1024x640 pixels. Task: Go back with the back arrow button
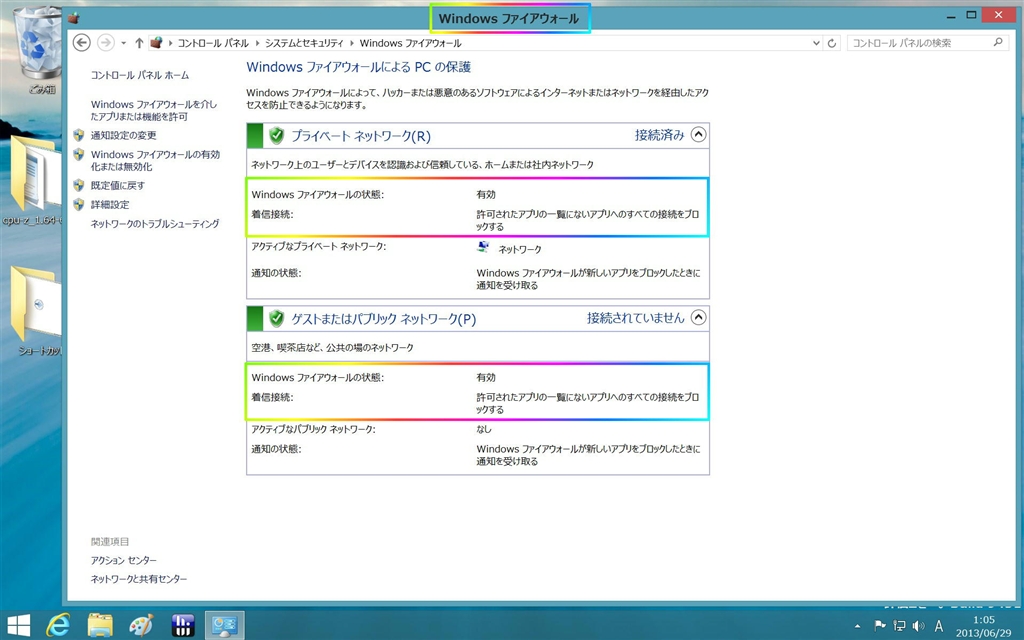pyautogui.click(x=81, y=42)
